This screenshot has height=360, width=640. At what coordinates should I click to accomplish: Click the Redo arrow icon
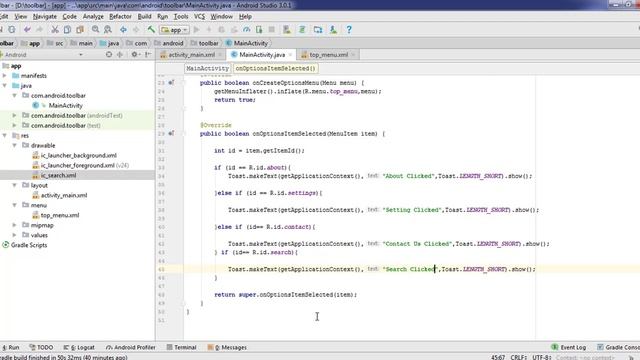click(40, 29)
